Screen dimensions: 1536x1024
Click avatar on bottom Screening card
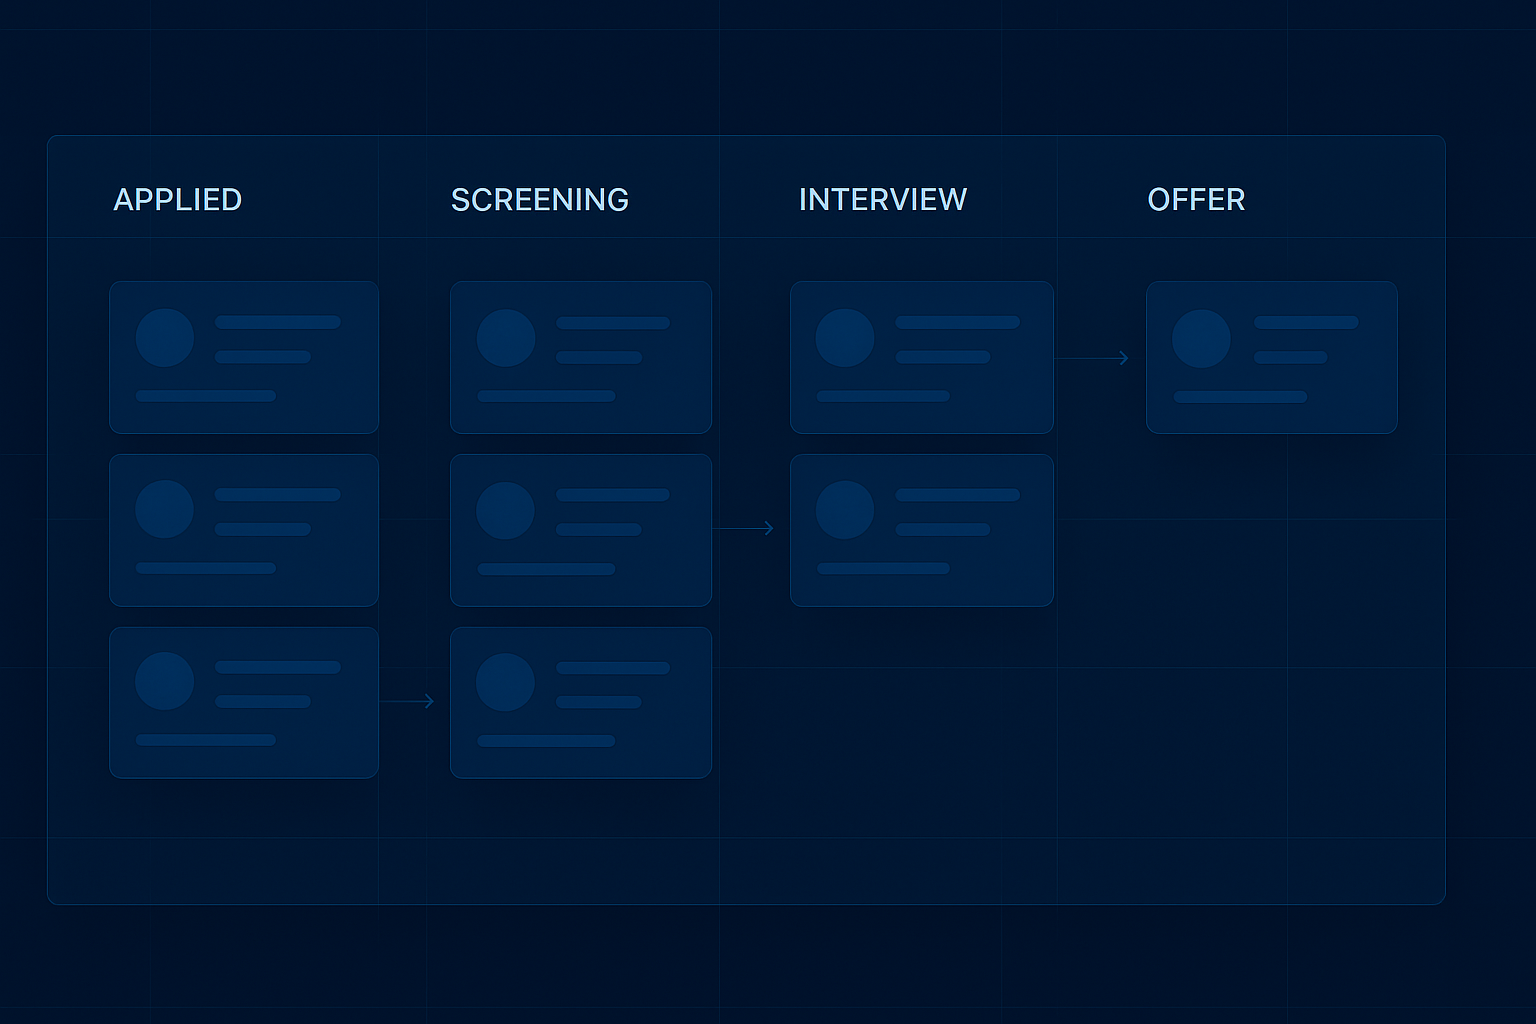coord(506,682)
